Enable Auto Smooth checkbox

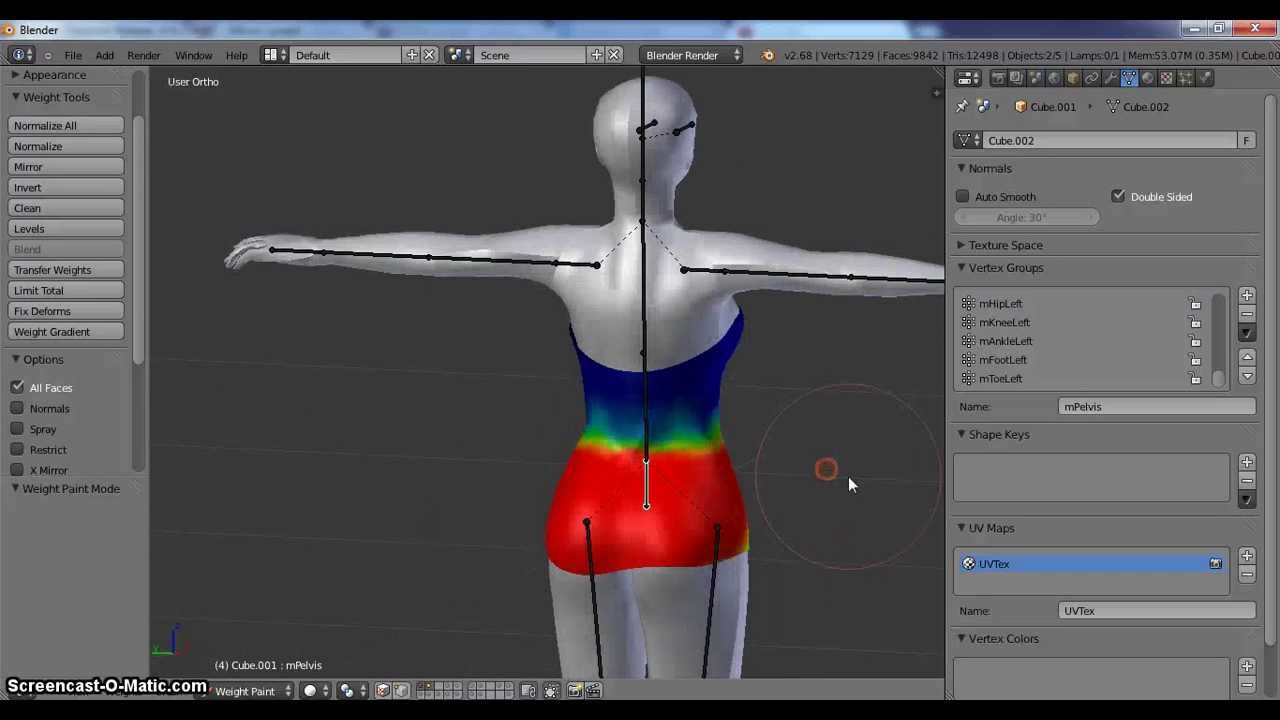pos(963,197)
